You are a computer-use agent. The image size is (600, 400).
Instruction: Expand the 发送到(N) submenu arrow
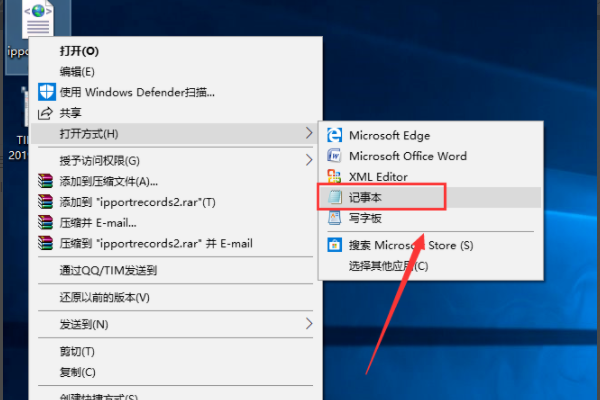pyautogui.click(x=309, y=324)
